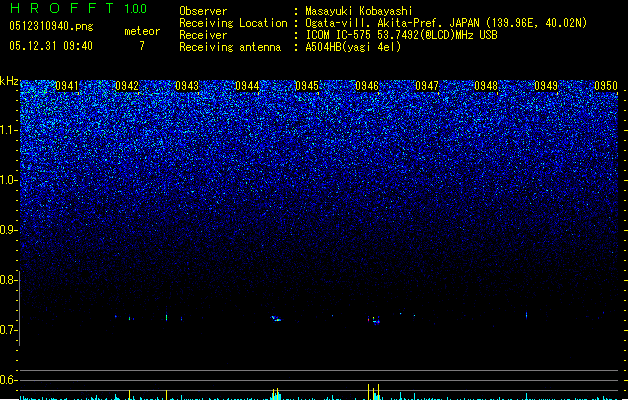Viewport: 629px width, 400px height.
Task: Click the 0950 time marker
Action: pyautogui.click(x=606, y=86)
